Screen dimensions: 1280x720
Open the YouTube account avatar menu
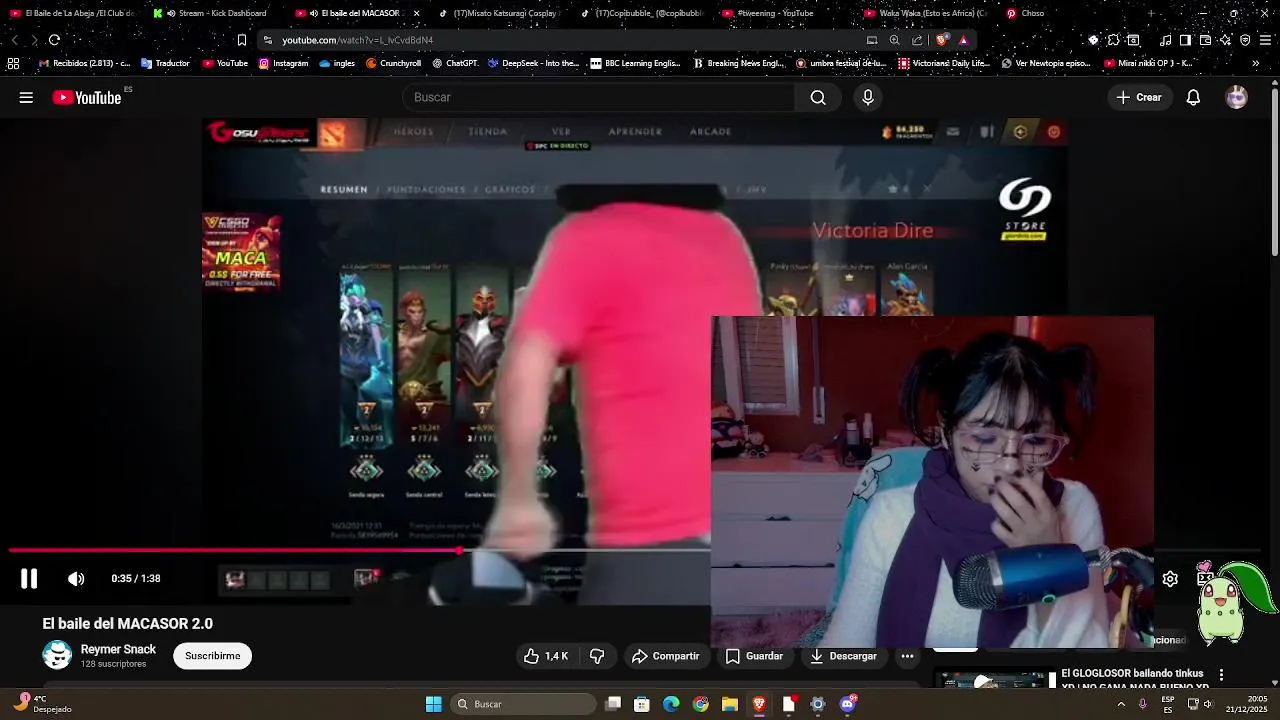coord(1237,97)
